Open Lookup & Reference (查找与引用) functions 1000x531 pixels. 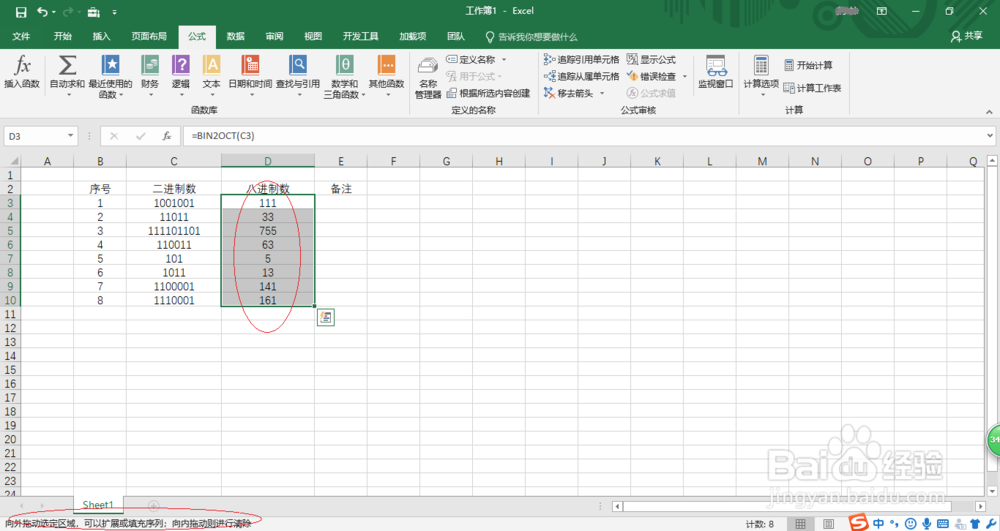(x=298, y=75)
